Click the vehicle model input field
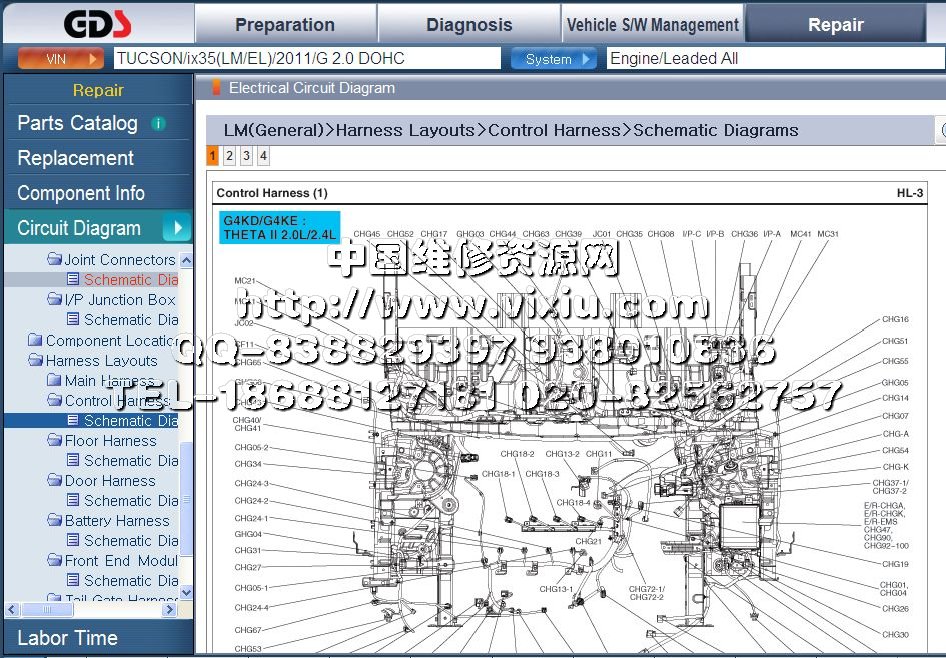 (x=306, y=59)
